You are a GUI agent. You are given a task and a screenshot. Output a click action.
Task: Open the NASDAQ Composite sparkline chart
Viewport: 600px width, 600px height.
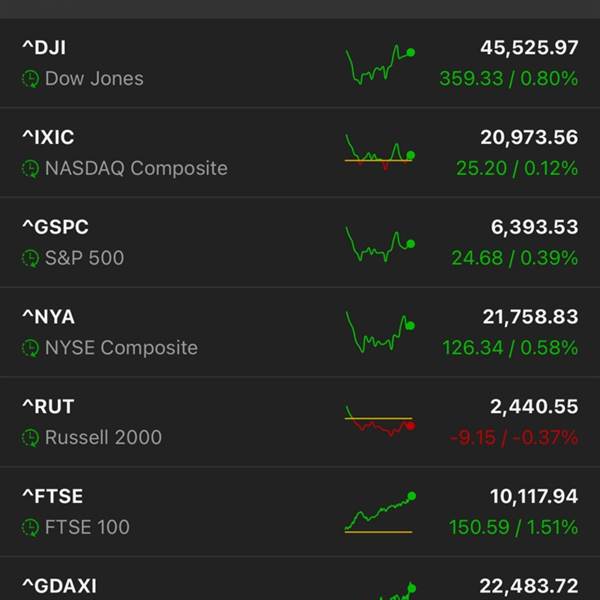379,154
